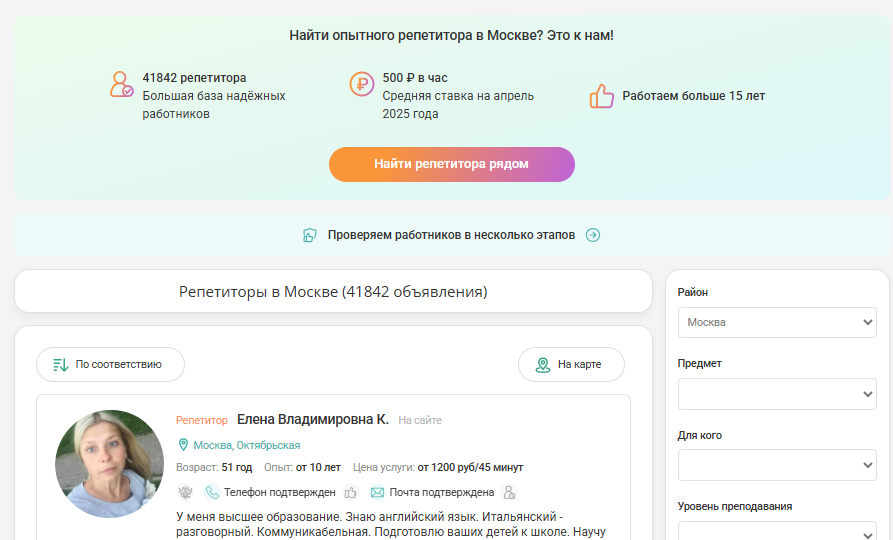This screenshot has width=893, height=540.
Task: Click the 500 ₽ в час text
Action: pos(415,78)
